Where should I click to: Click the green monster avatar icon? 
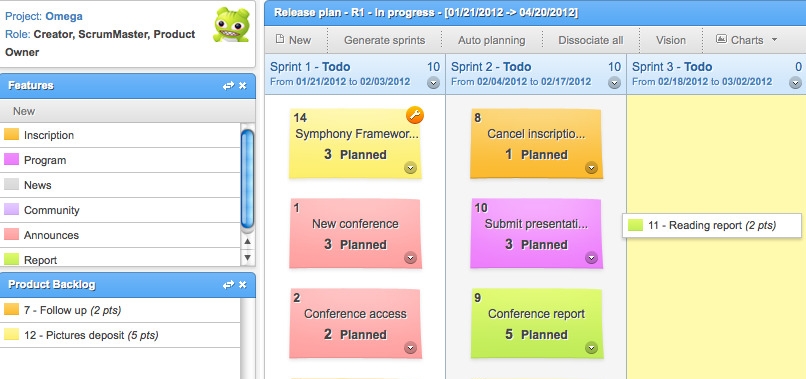[x=231, y=25]
